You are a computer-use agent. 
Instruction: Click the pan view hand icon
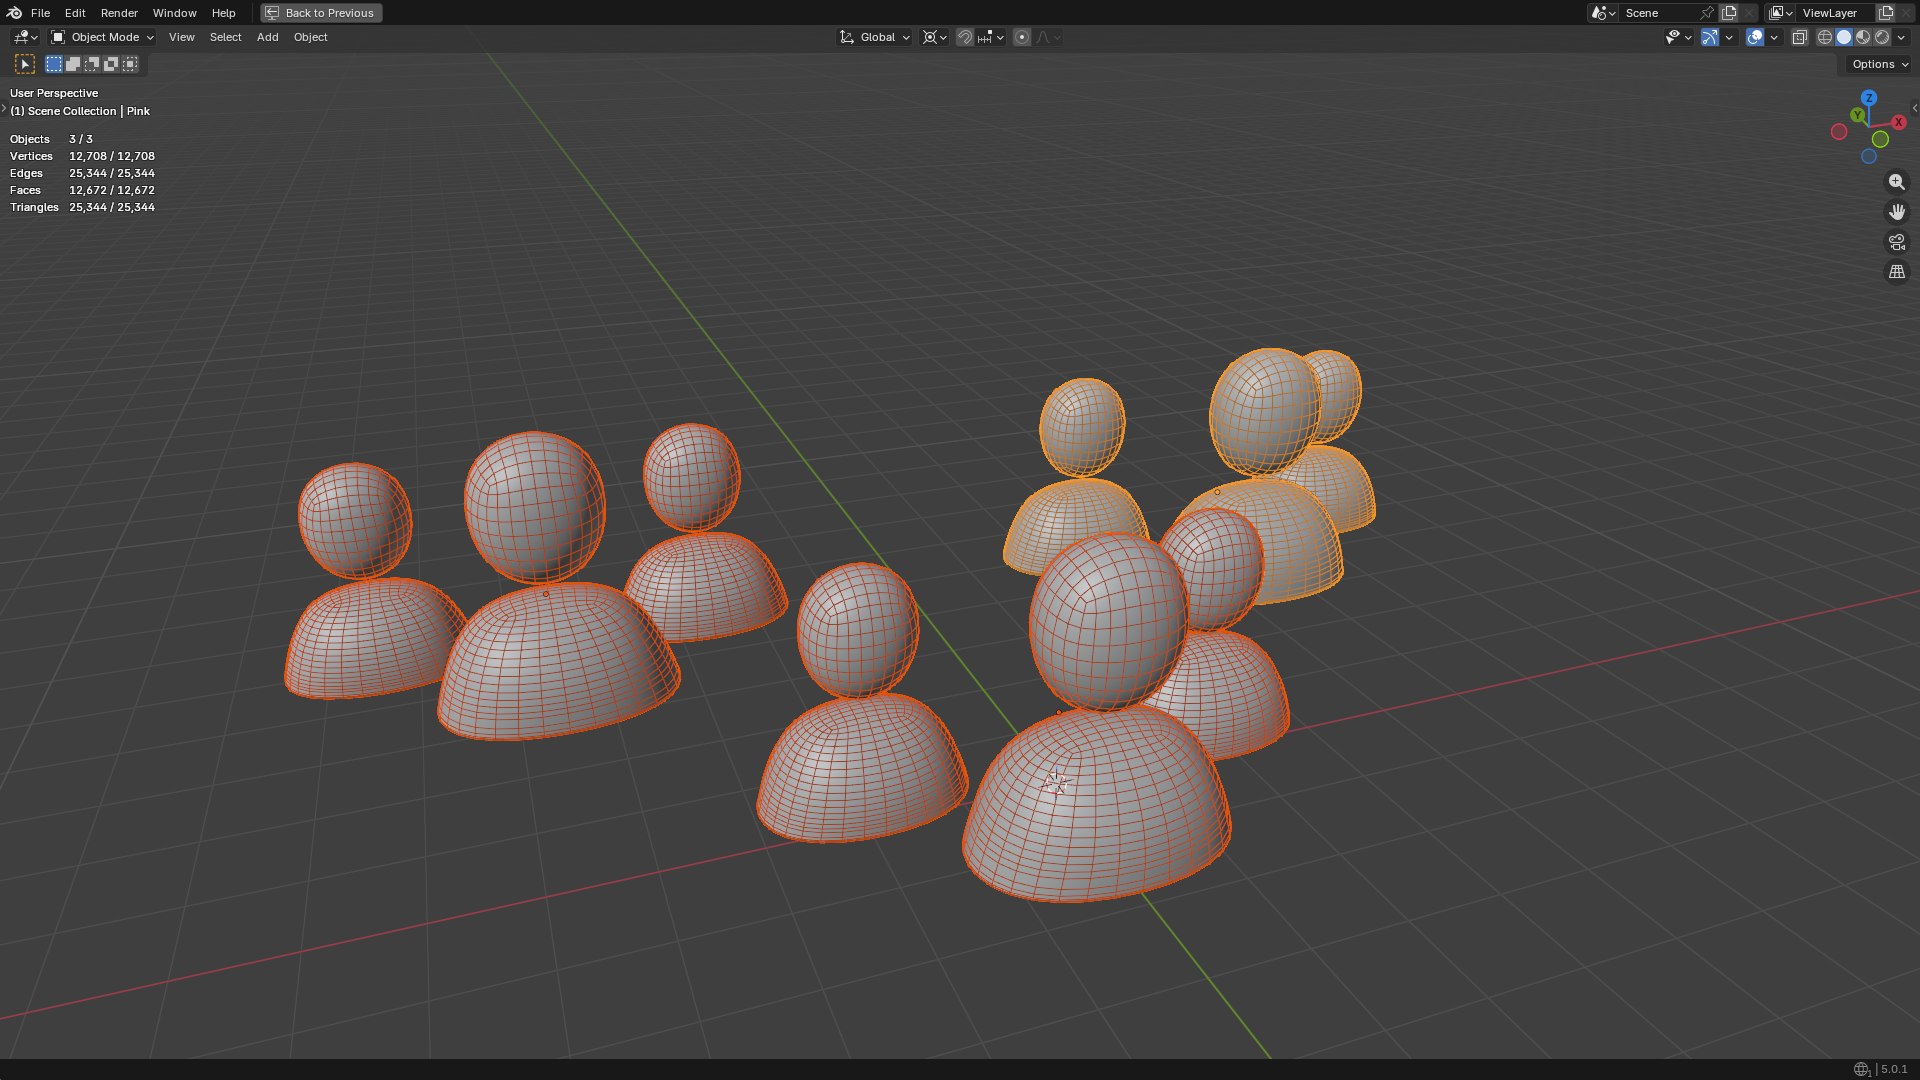[x=1896, y=212]
